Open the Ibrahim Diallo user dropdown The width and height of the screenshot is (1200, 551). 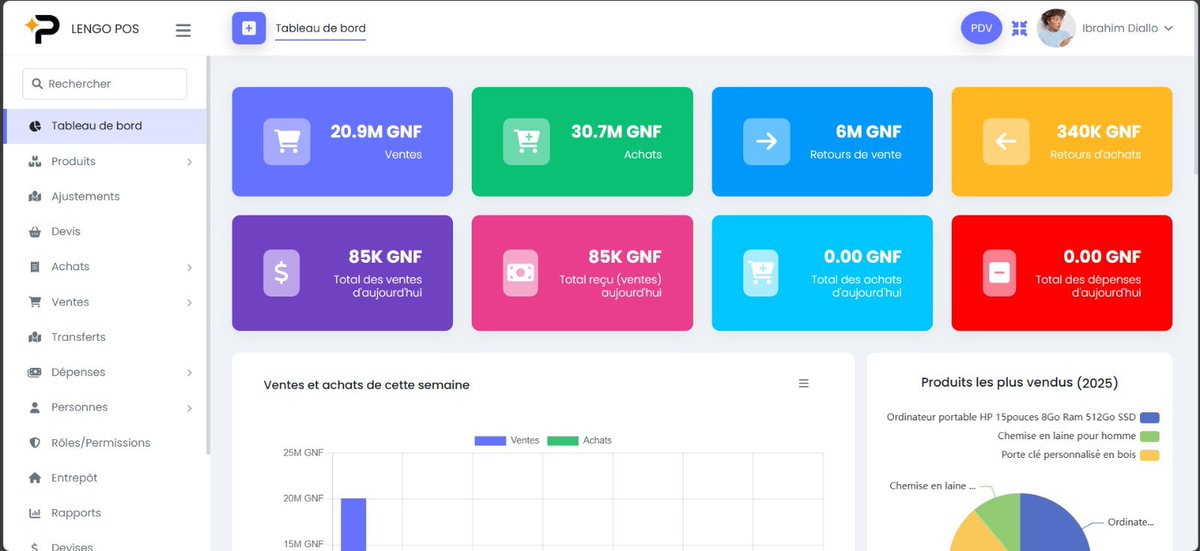(1127, 29)
